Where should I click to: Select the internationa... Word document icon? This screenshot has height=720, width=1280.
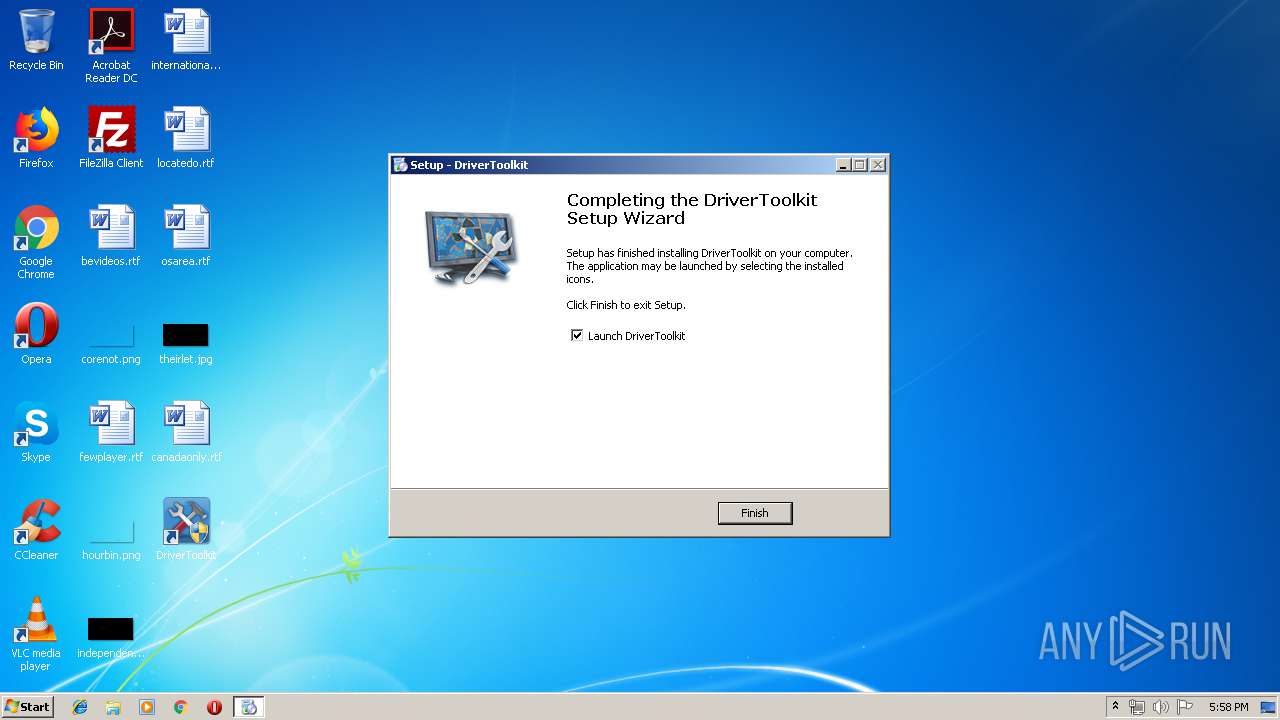click(186, 40)
